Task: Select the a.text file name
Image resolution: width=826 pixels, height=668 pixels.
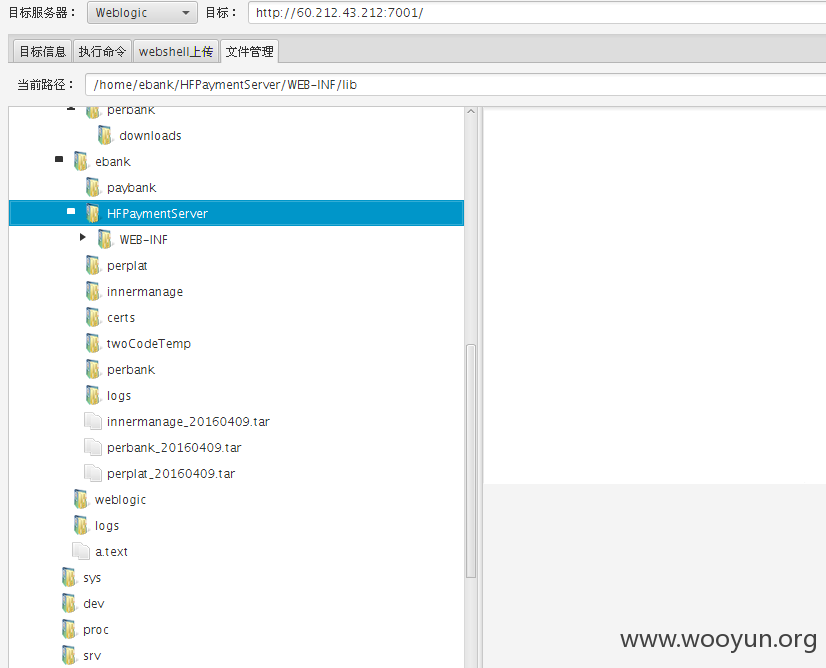Action: 111,552
